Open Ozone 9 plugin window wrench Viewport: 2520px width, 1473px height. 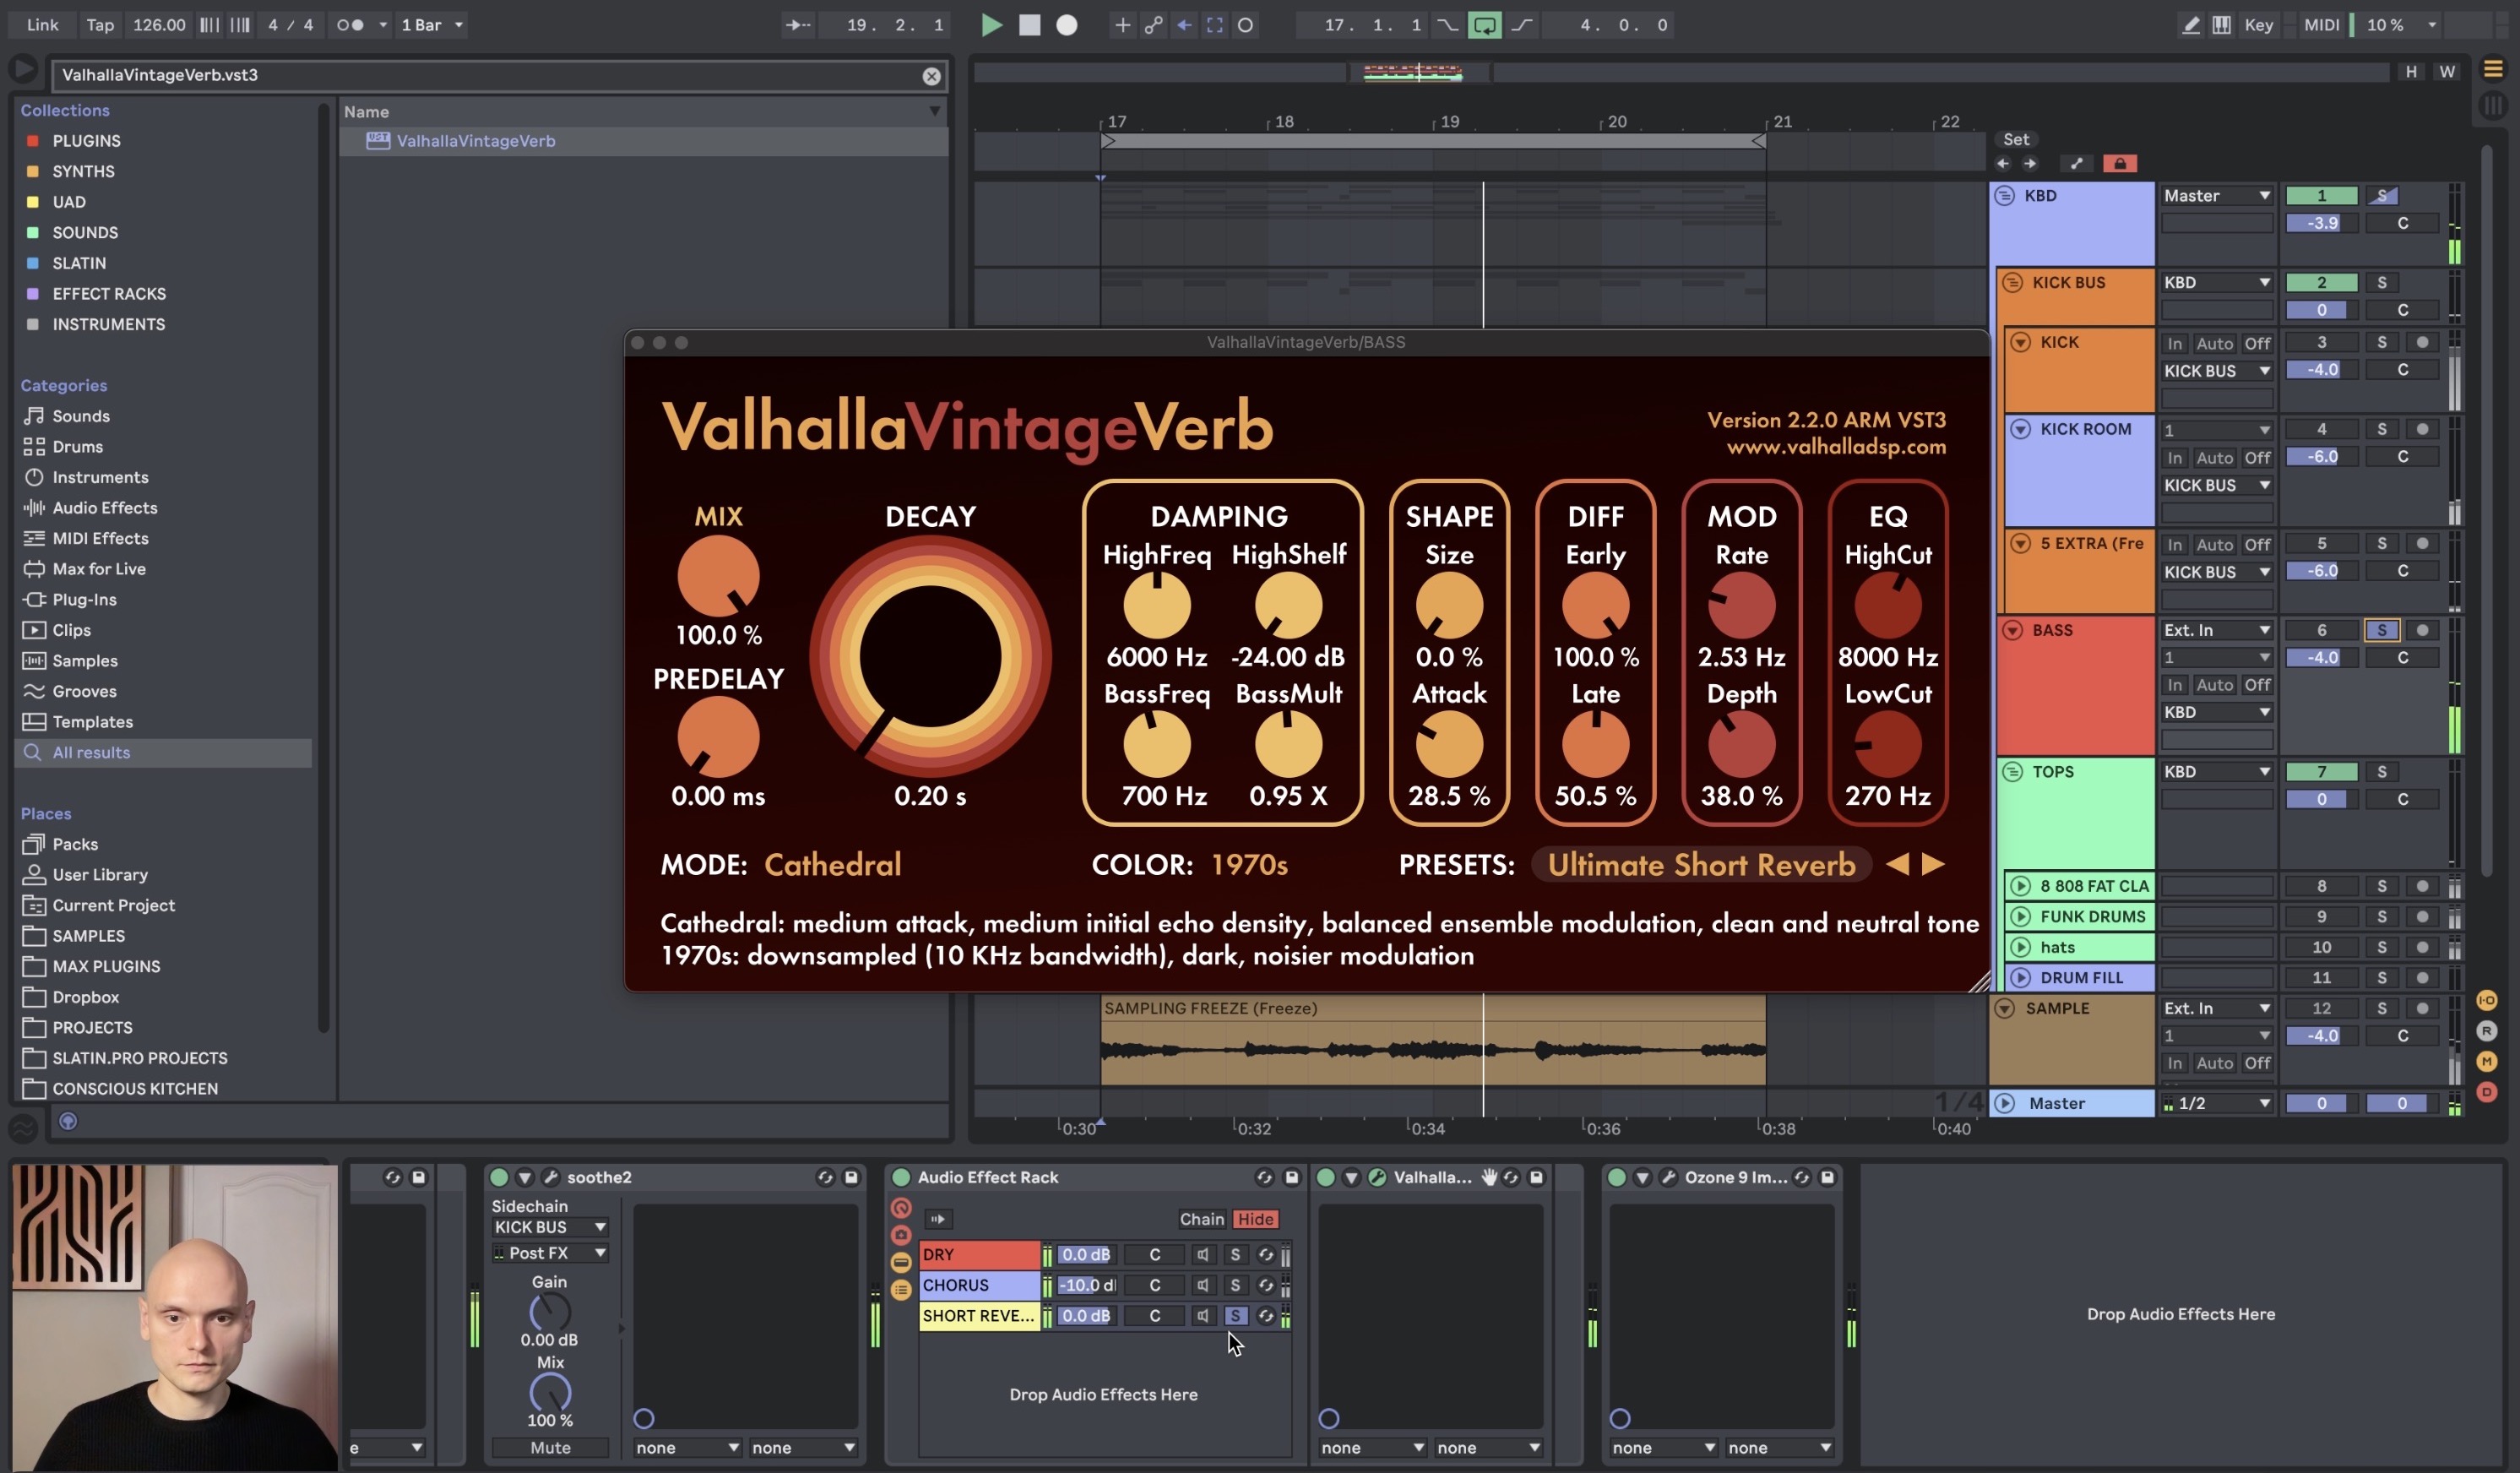pyautogui.click(x=1667, y=1177)
